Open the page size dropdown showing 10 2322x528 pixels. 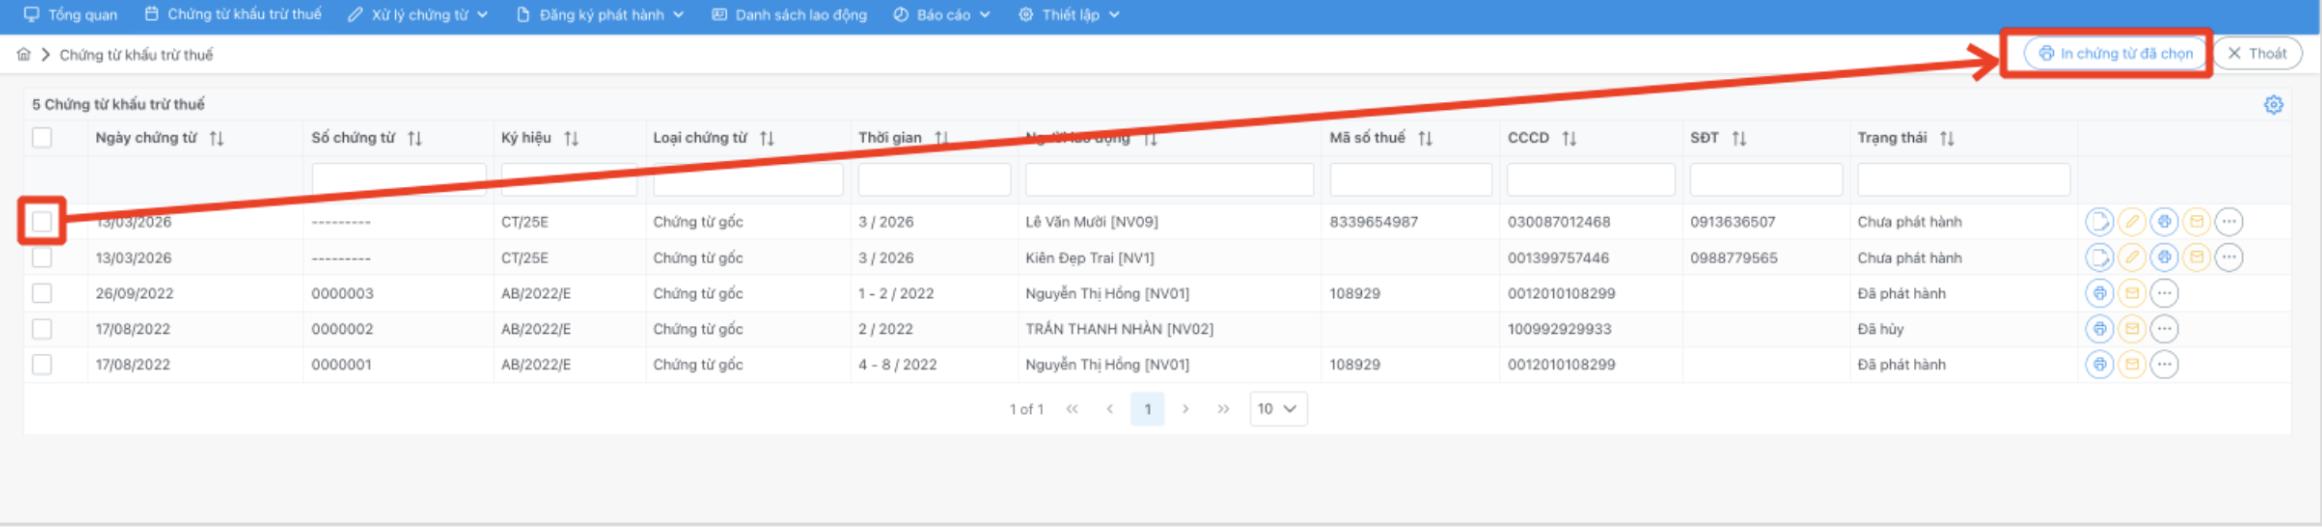pos(1277,409)
